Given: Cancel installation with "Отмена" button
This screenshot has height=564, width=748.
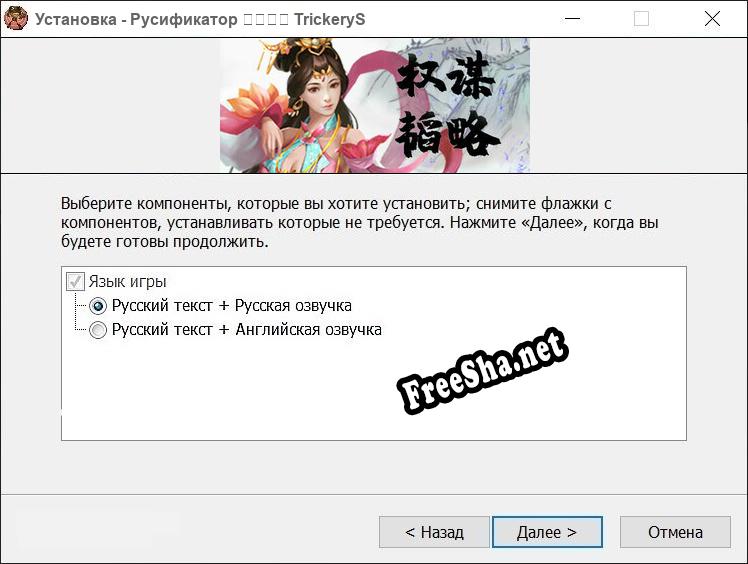Looking at the screenshot, I should coord(675,532).
